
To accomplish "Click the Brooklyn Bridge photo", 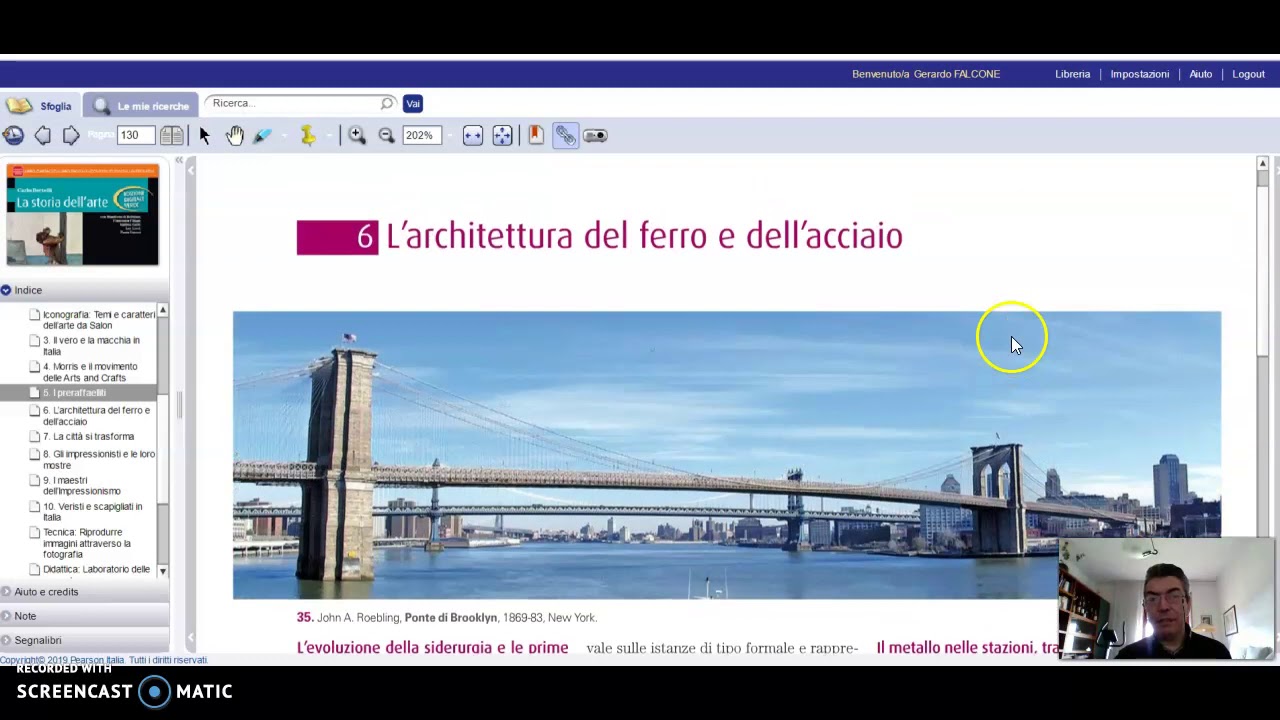I will tap(727, 455).
